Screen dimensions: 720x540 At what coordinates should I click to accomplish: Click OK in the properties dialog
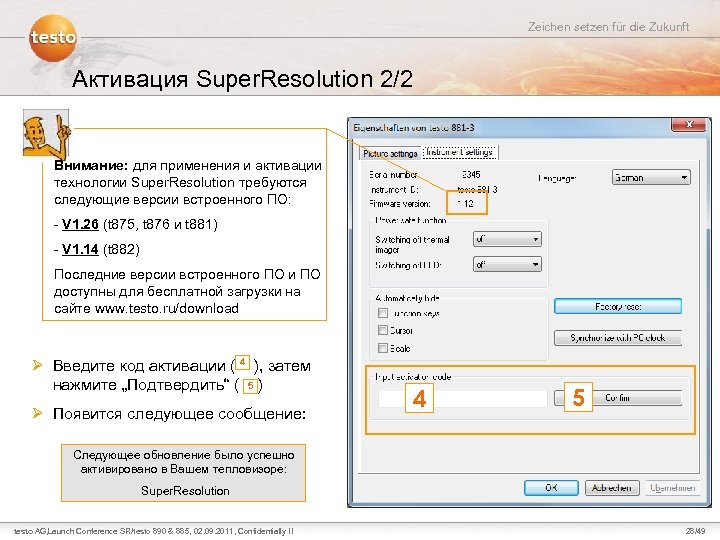pos(551,488)
